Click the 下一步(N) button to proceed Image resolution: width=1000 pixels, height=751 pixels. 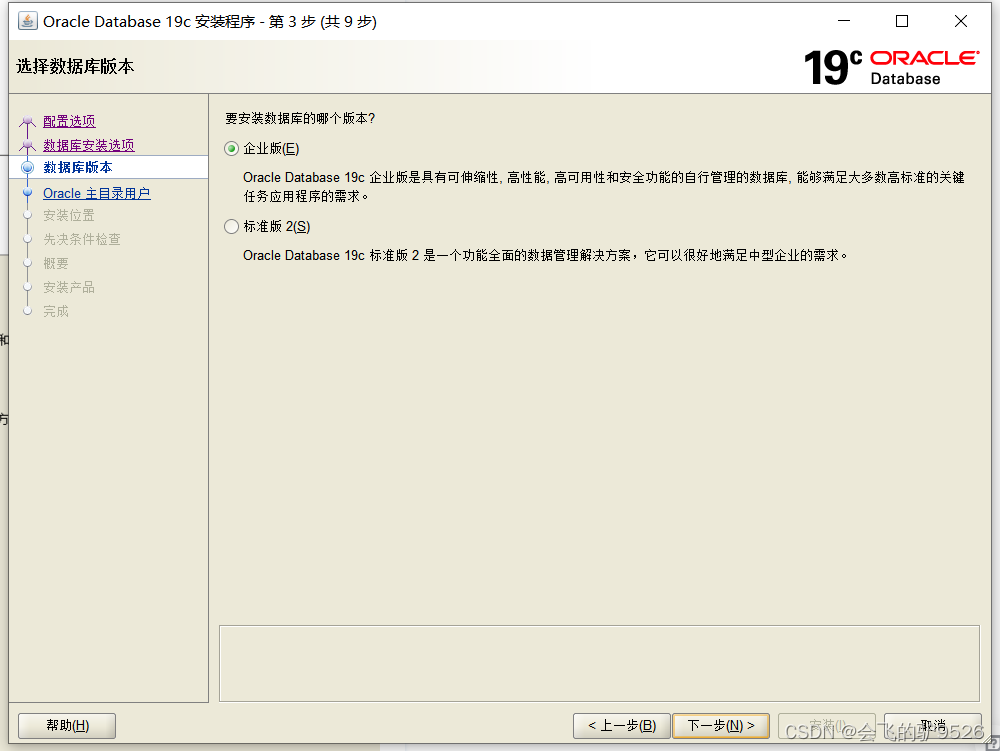[721, 725]
